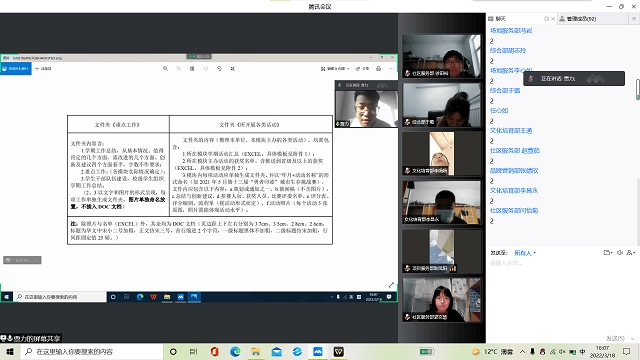Select participant thumbnail of woman looking down

442,104
